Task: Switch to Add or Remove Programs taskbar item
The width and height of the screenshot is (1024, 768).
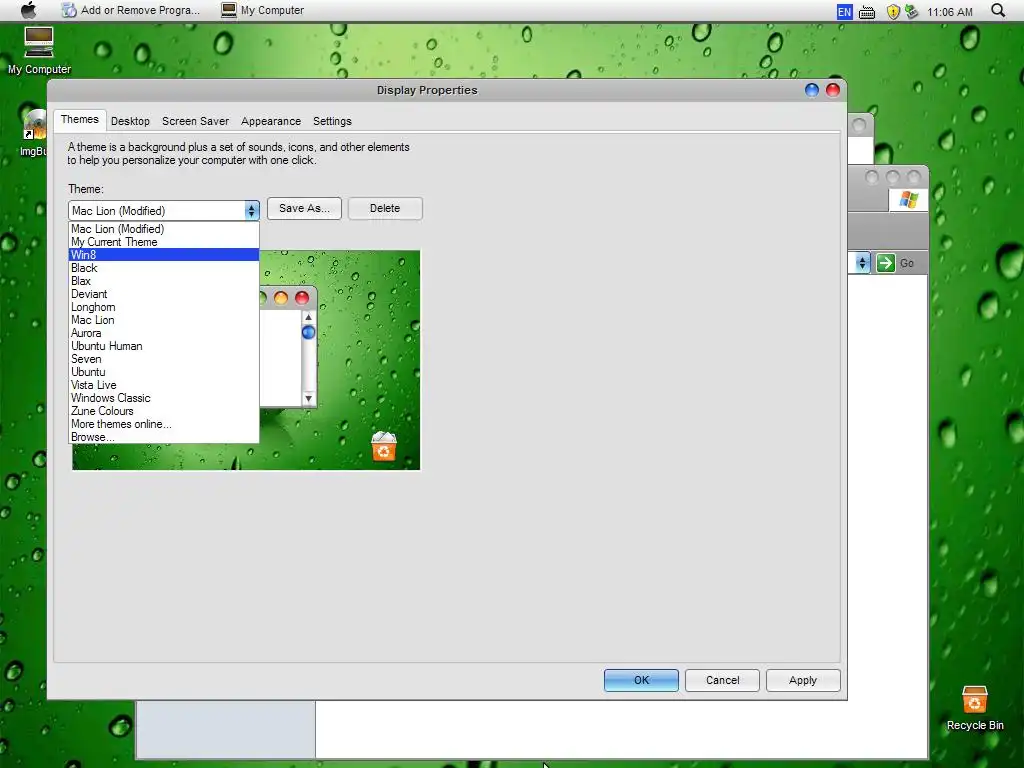Action: (131, 10)
